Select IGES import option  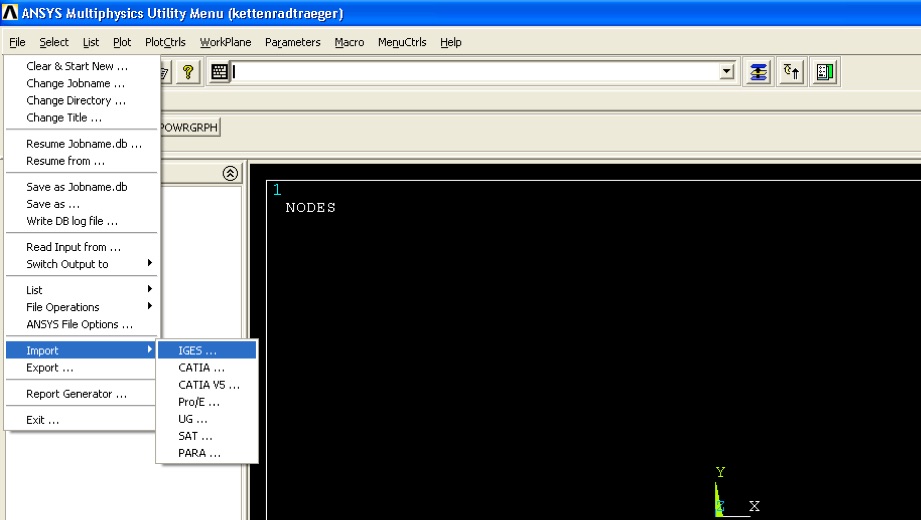pyautogui.click(x=207, y=350)
